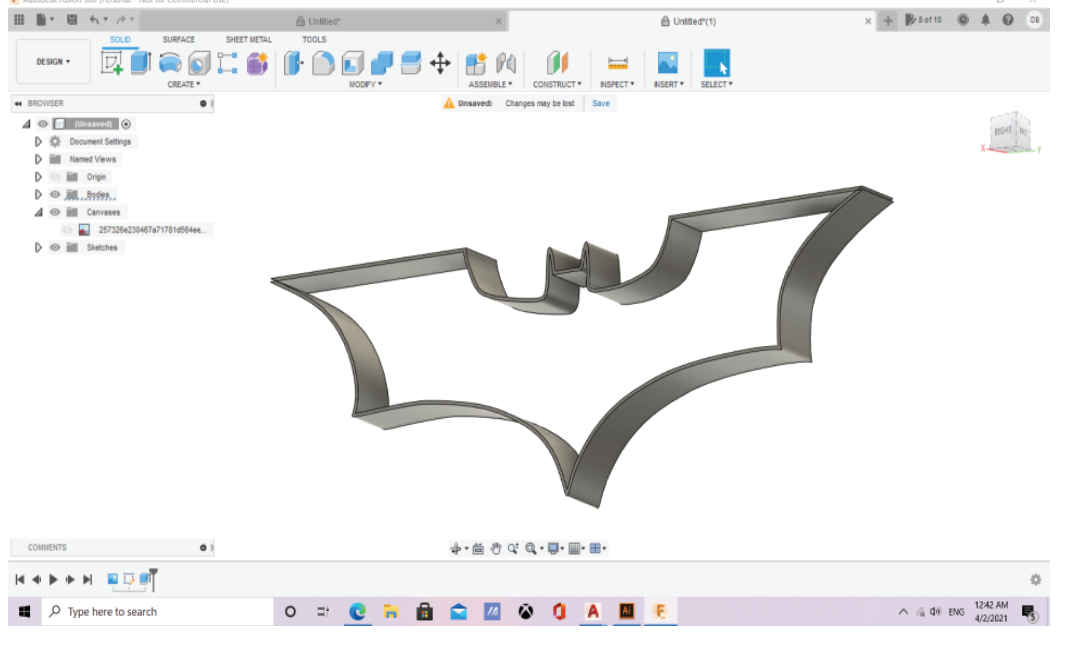This screenshot has width=1073, height=649.
Task: Click the ViewCube RIGHT face
Action: click(1003, 131)
